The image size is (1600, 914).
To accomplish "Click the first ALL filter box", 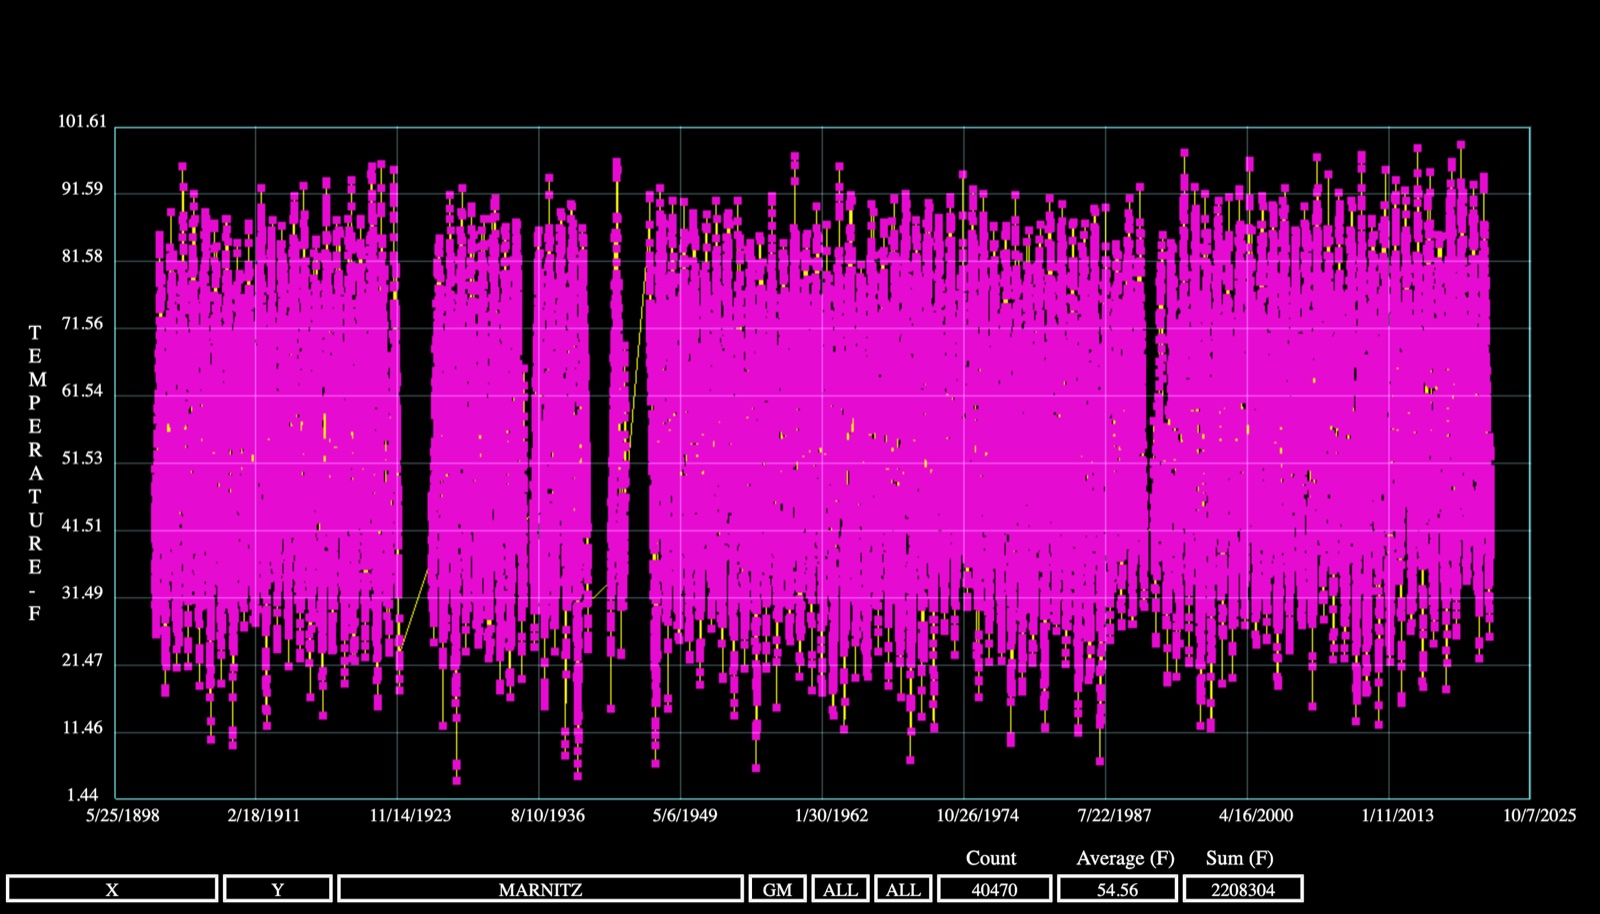I will [840, 889].
